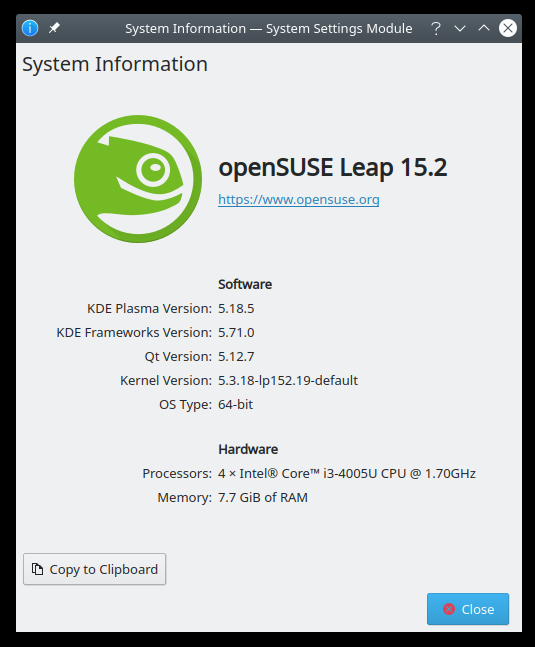Click the blue info icon in title bar
The height and width of the screenshot is (647, 535).
point(30,28)
